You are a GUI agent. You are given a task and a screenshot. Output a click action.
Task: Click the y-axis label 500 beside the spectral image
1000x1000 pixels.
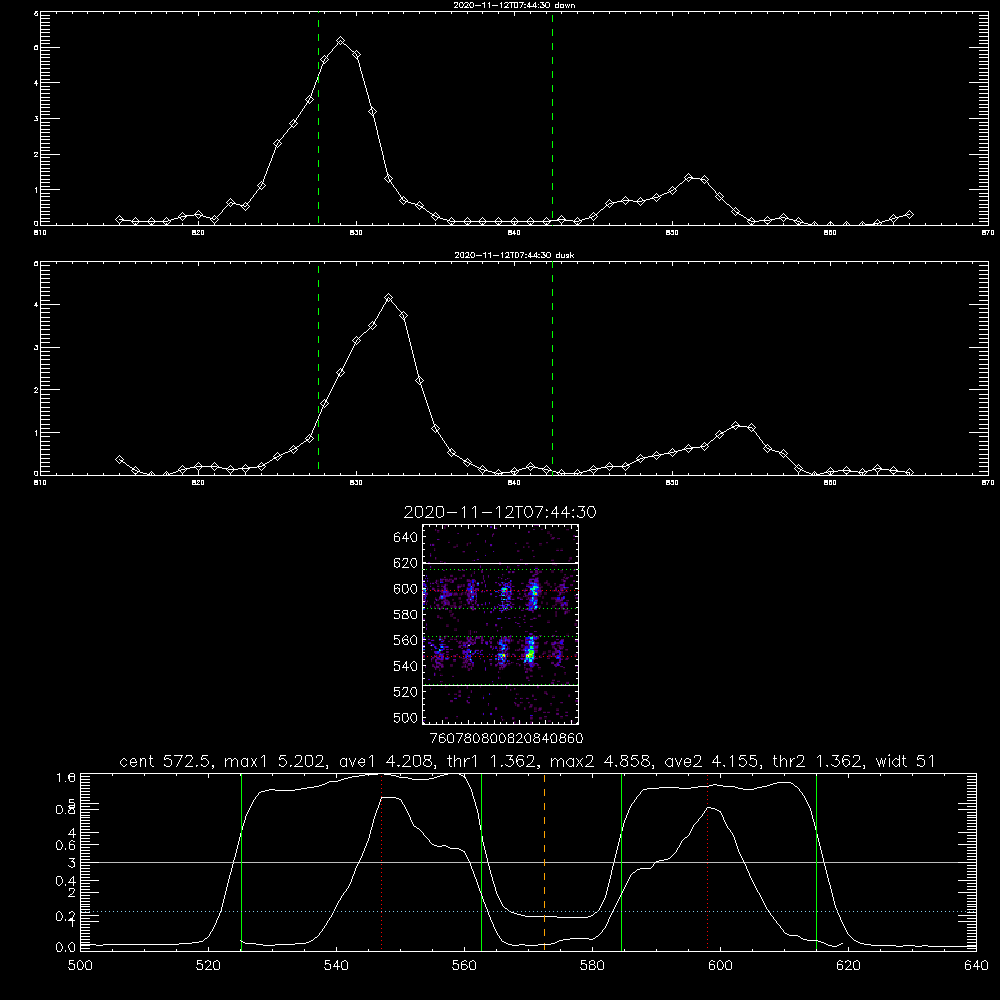406,718
